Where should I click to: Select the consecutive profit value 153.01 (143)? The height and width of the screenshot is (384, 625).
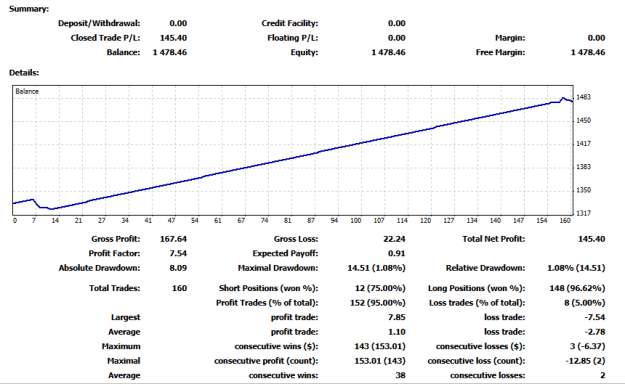click(380, 361)
